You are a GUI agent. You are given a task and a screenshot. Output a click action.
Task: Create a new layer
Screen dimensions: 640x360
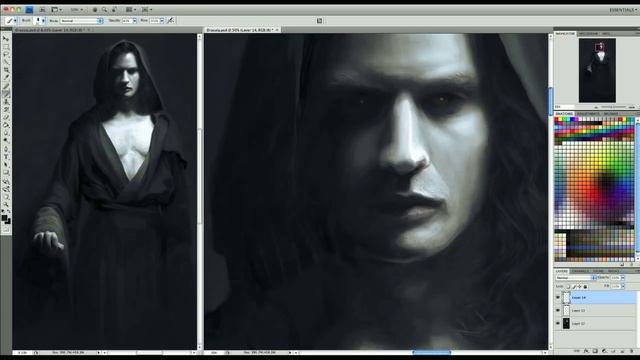[x=622, y=351]
